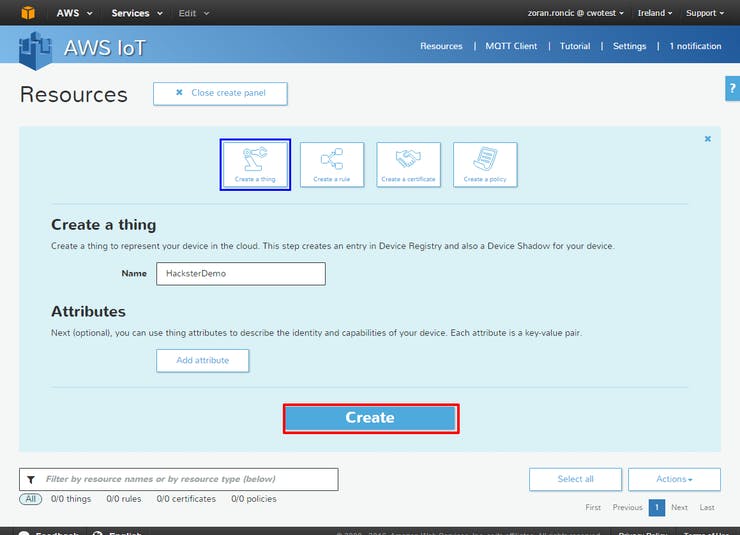Select the Create a thing icon
The height and width of the screenshot is (535, 740).
pyautogui.click(x=255, y=165)
